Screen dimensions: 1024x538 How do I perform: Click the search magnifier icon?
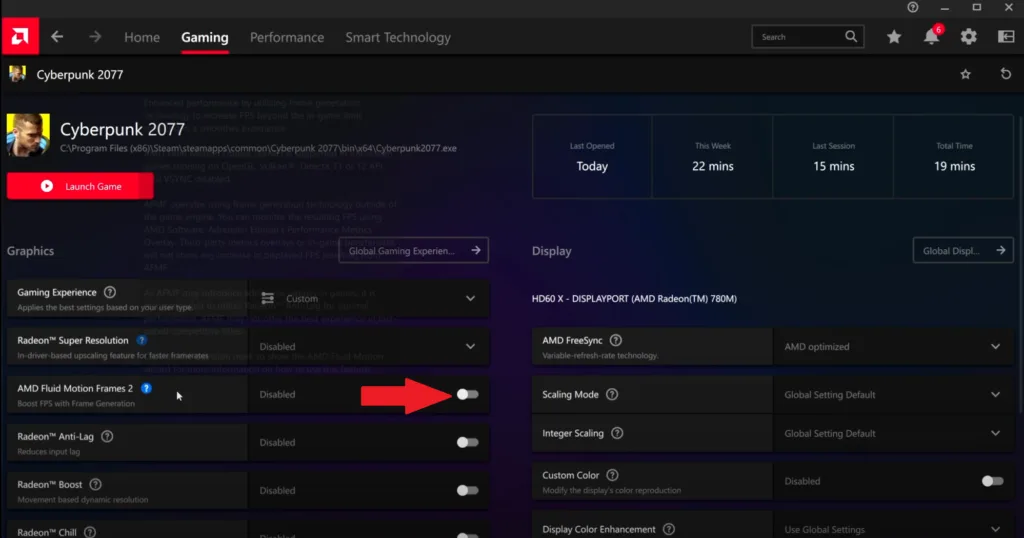851,37
